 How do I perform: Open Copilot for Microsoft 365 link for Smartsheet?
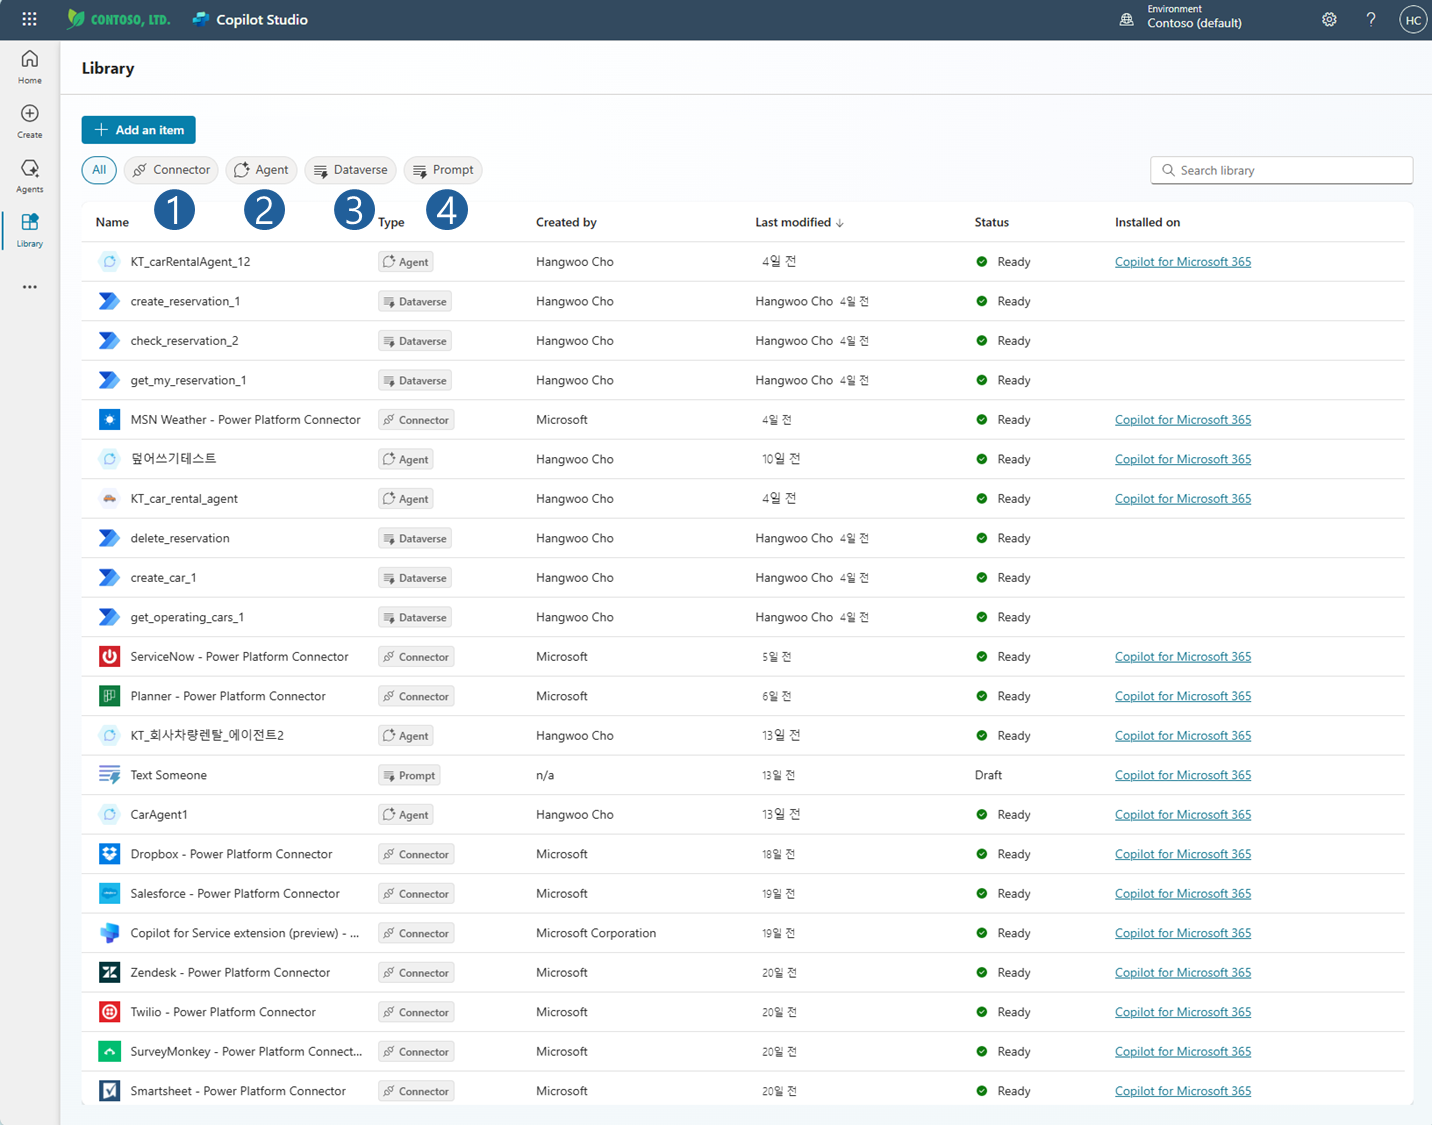[x=1183, y=1091]
